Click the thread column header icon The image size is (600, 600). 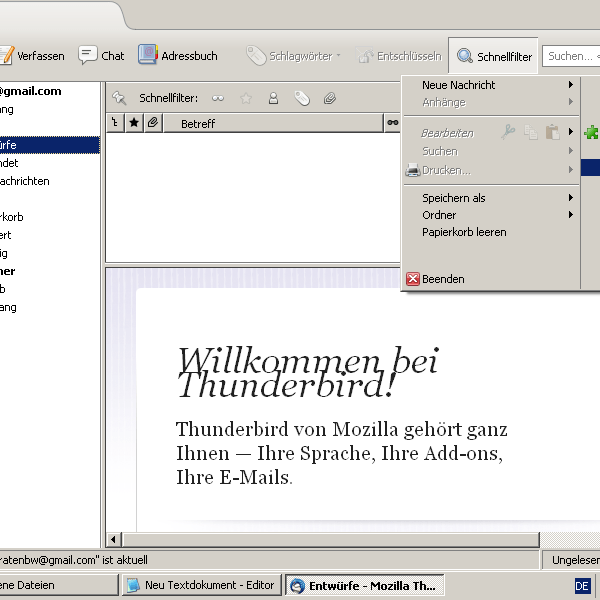(x=115, y=123)
